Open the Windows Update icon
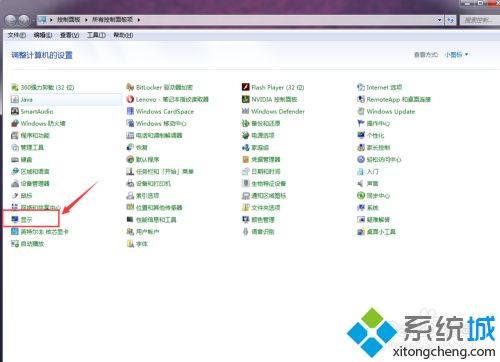The width and height of the screenshot is (500, 362). click(361, 111)
